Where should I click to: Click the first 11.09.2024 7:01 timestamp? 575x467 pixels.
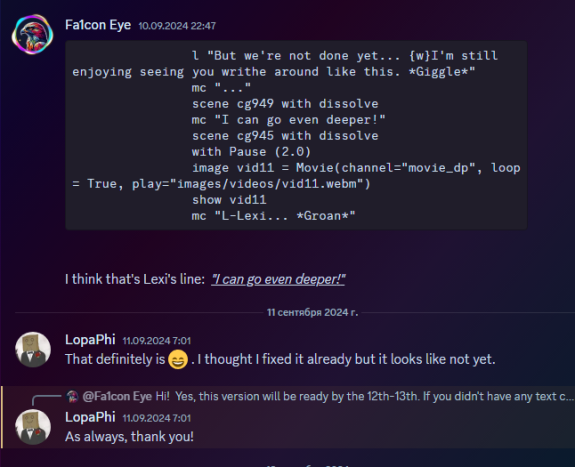(x=157, y=341)
